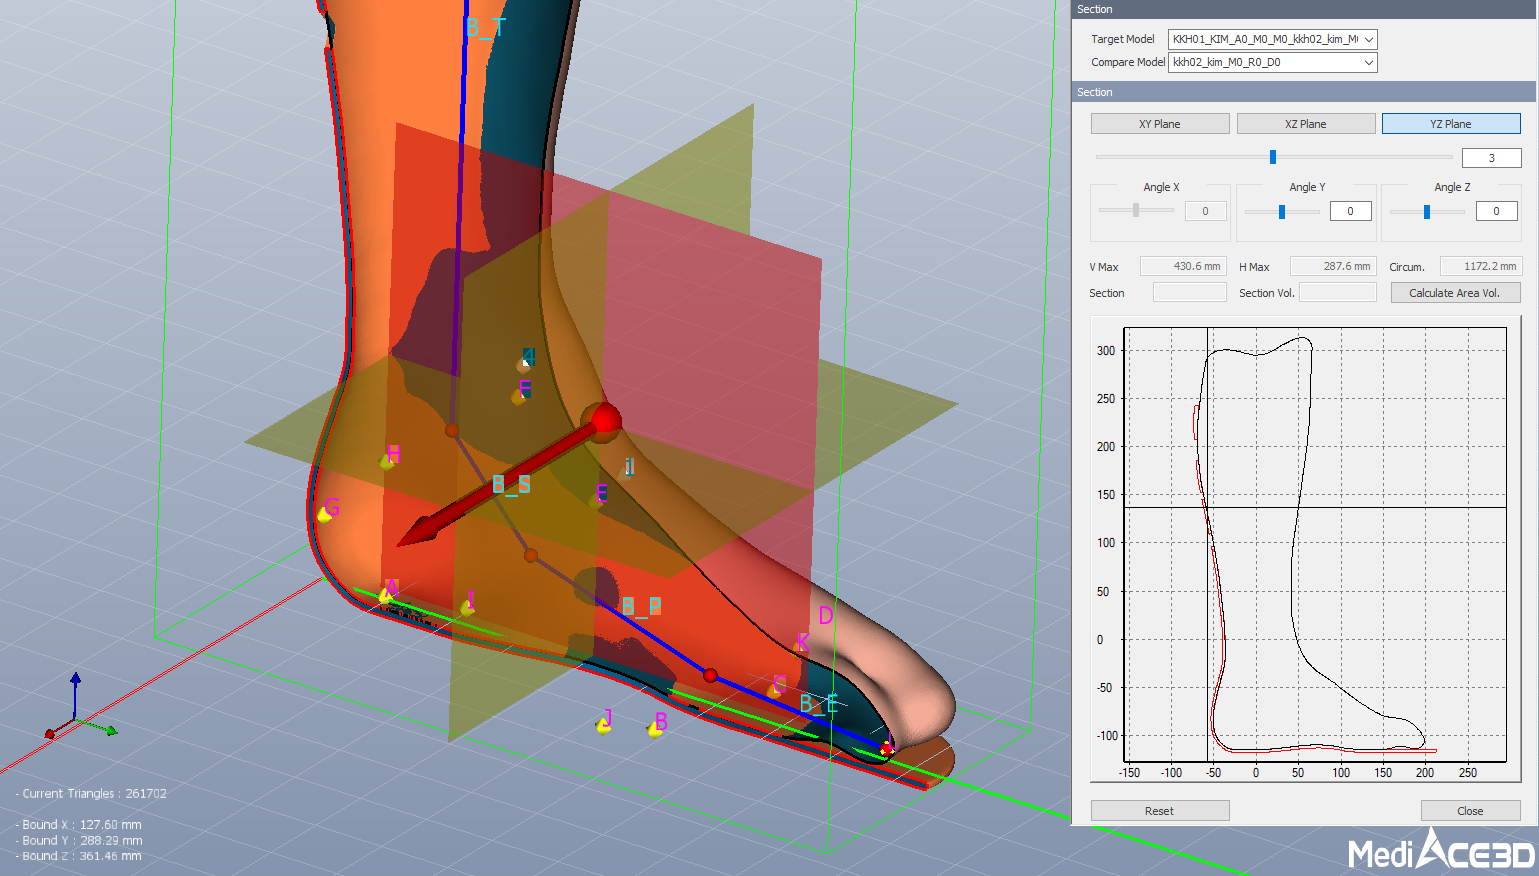
Task: Click the XYZ axis orientation gizmo
Action: tap(78, 711)
